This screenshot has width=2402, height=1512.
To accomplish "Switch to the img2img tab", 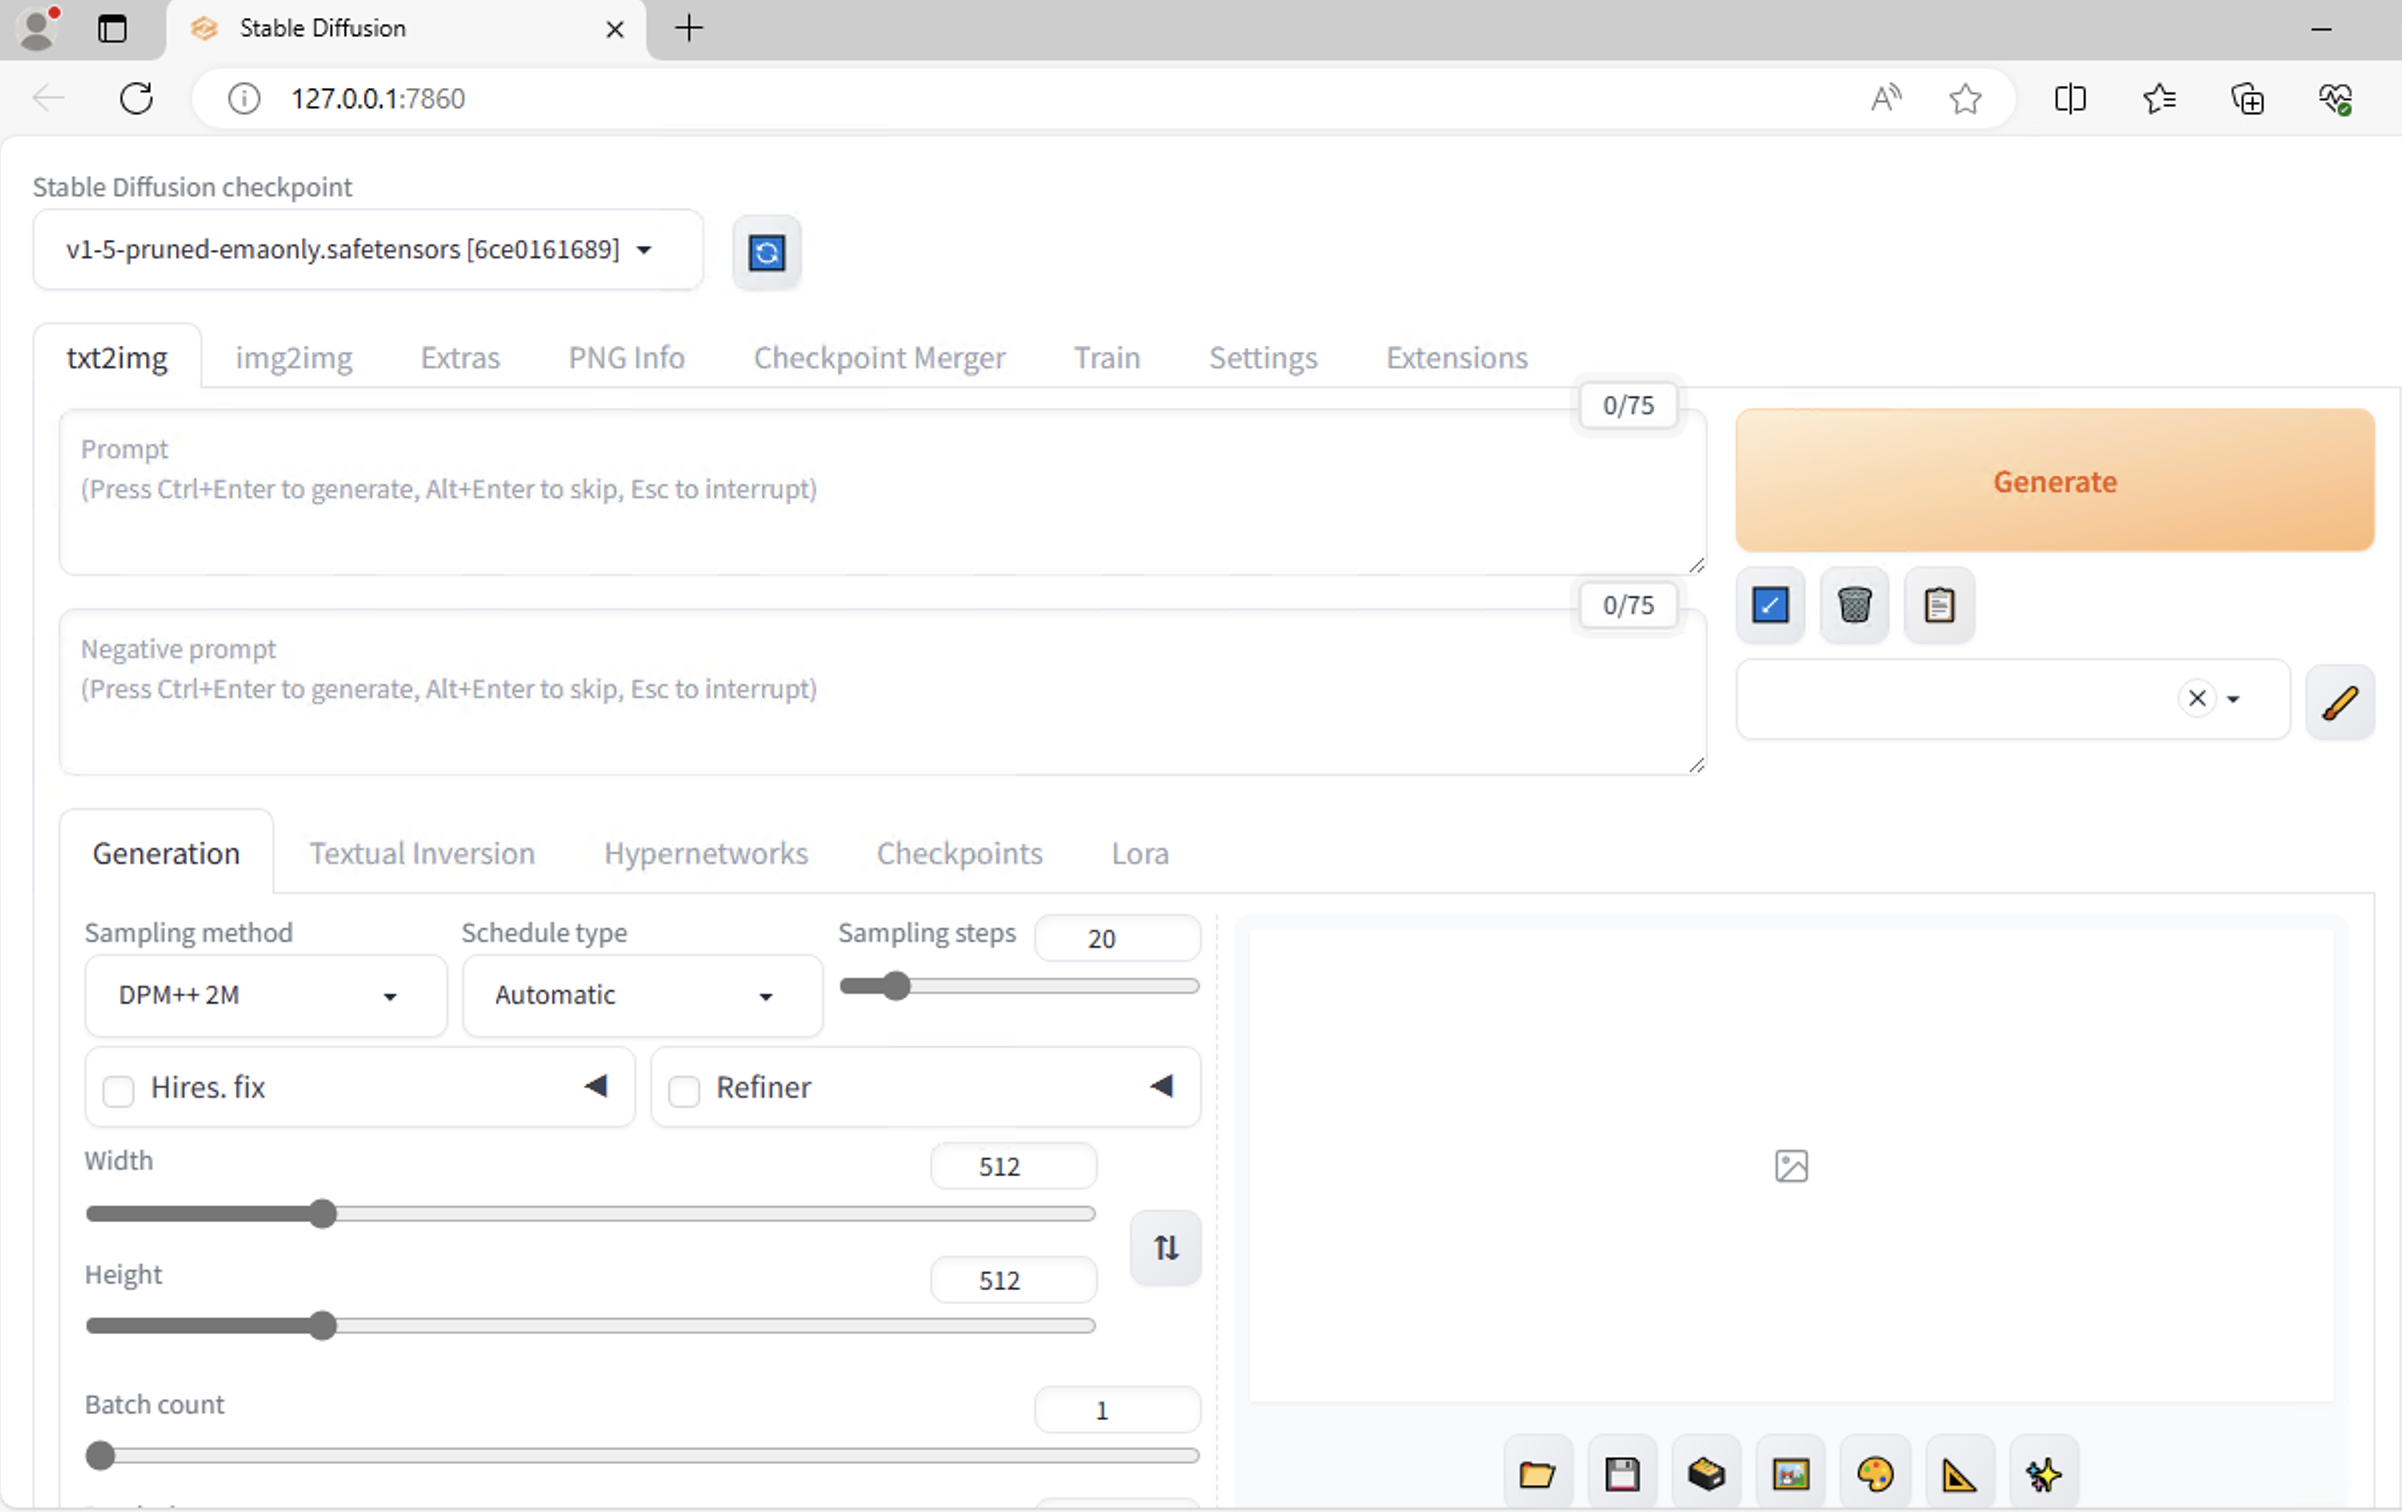I will 293,357.
